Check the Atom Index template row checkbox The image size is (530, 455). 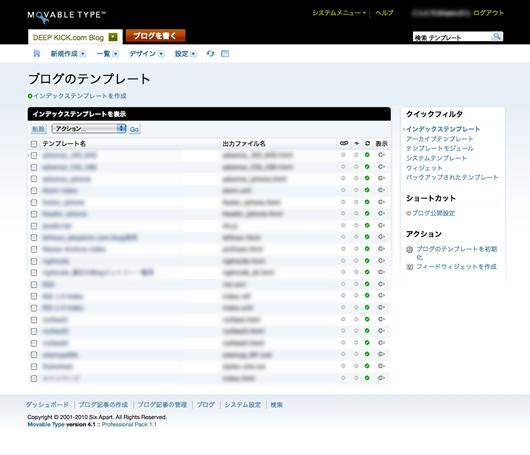click(x=34, y=191)
